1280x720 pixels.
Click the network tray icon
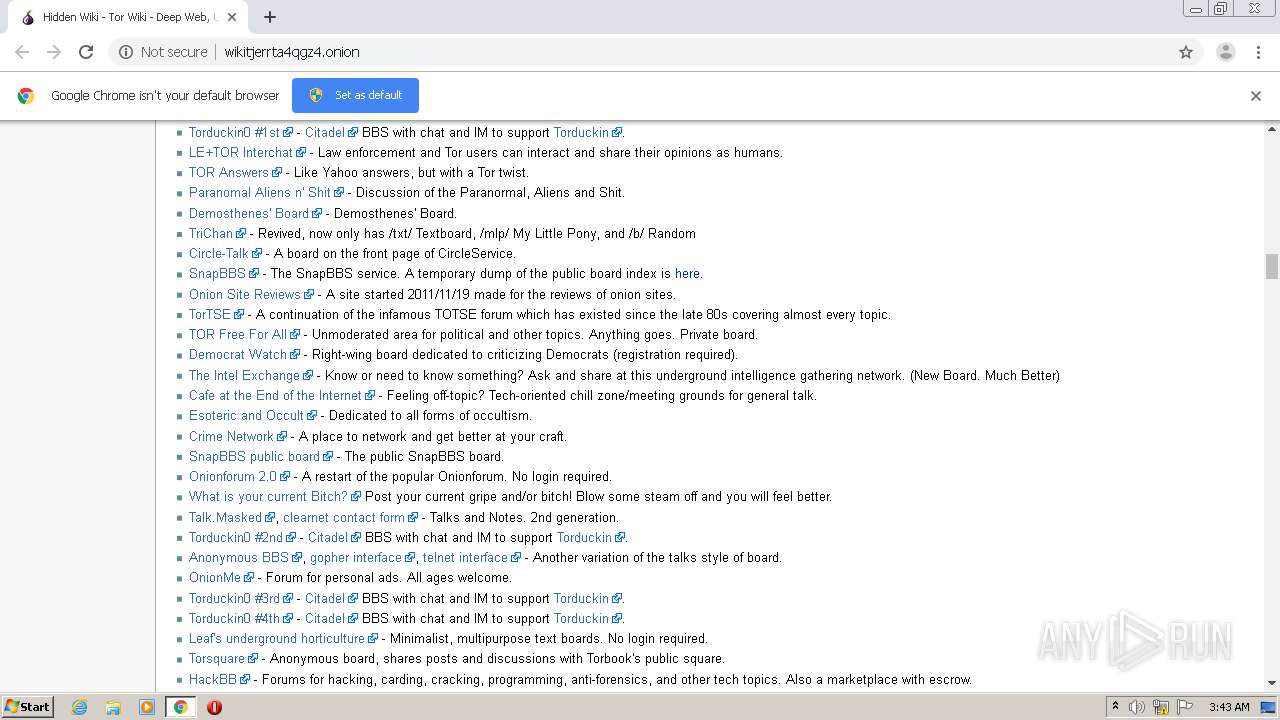tap(1160, 707)
